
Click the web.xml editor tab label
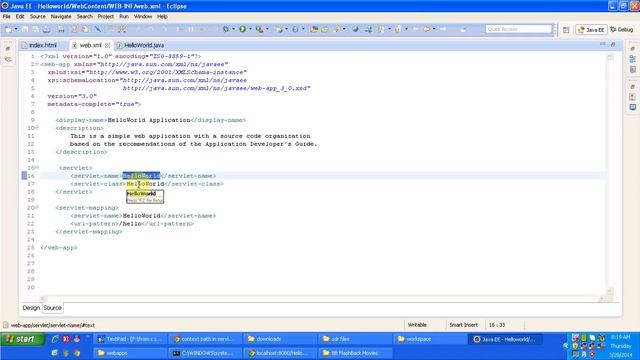tap(90, 45)
